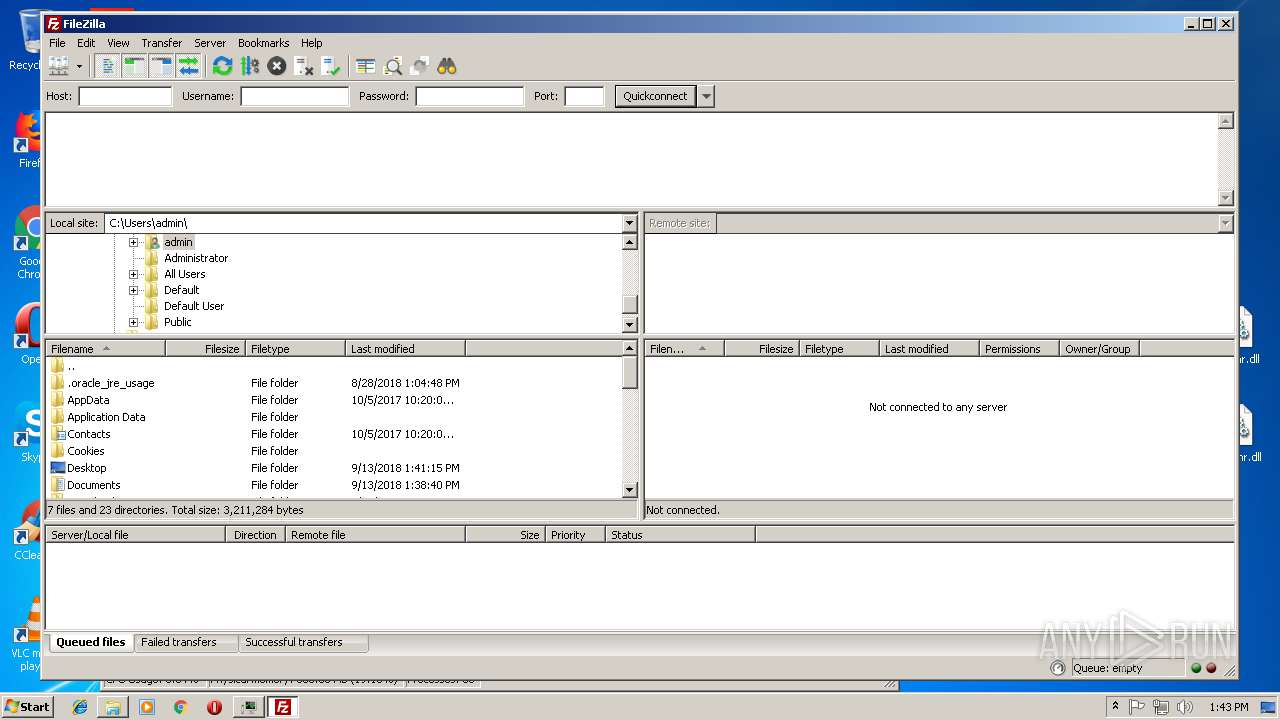This screenshot has width=1280, height=720.
Task: Select the Documents folder row
Action: click(x=334, y=485)
